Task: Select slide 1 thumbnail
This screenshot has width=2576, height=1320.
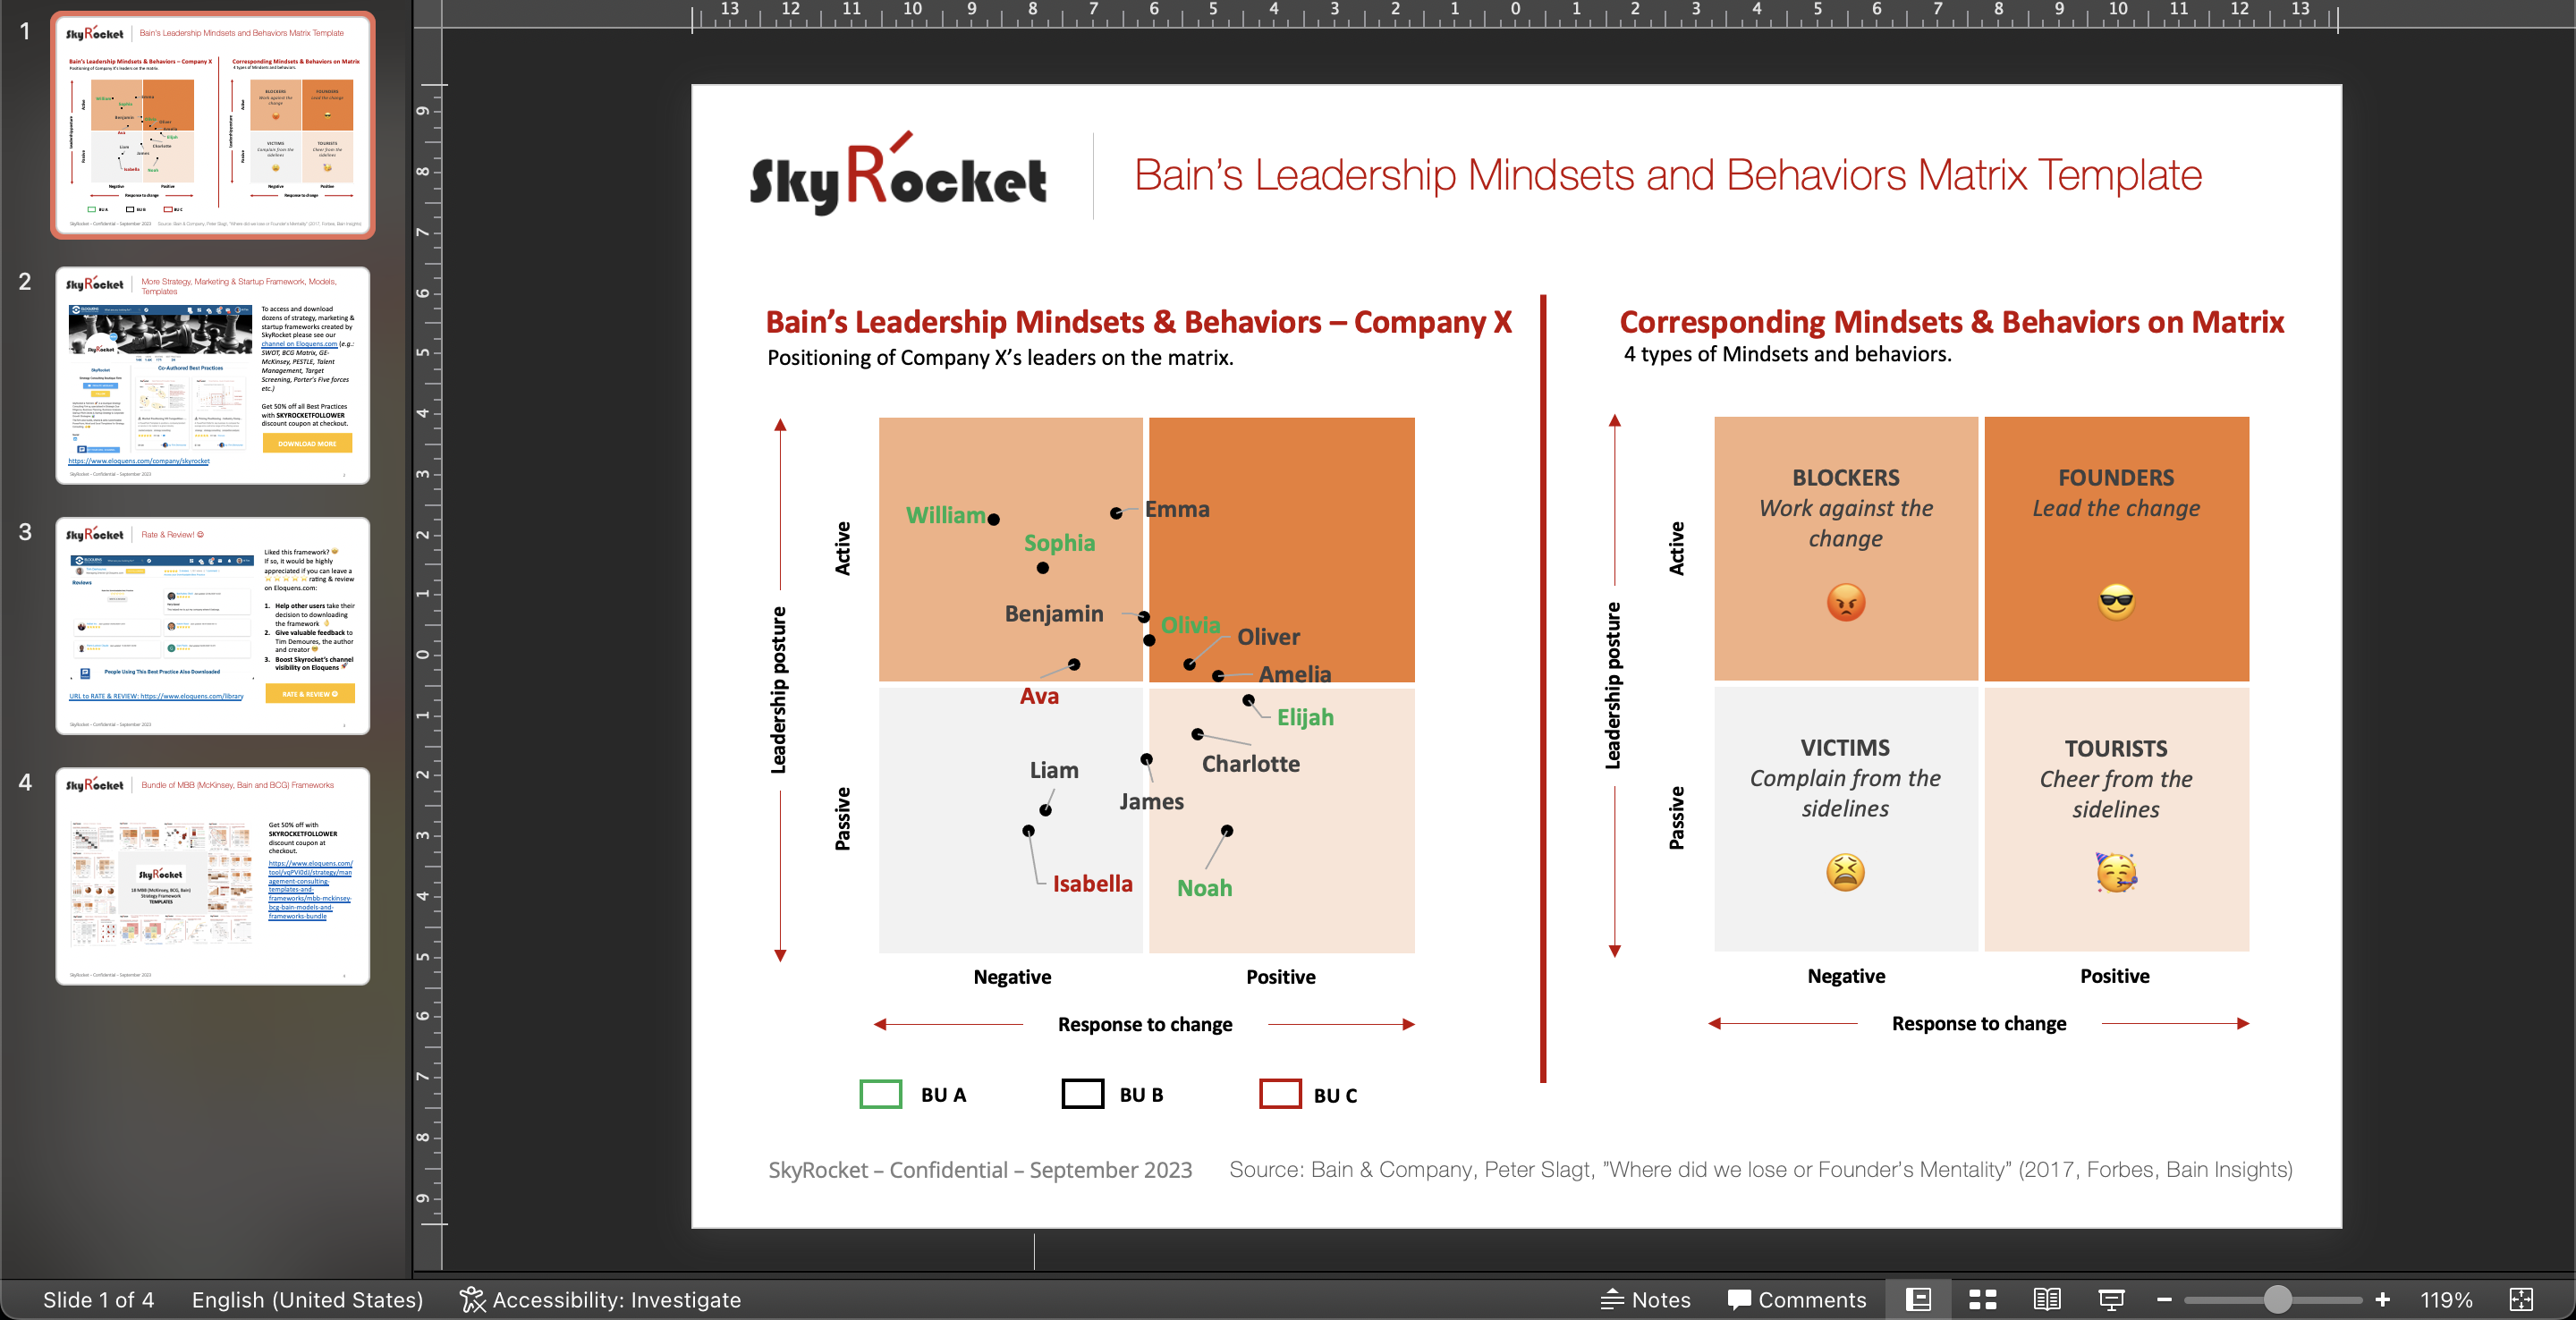Action: click(213, 125)
